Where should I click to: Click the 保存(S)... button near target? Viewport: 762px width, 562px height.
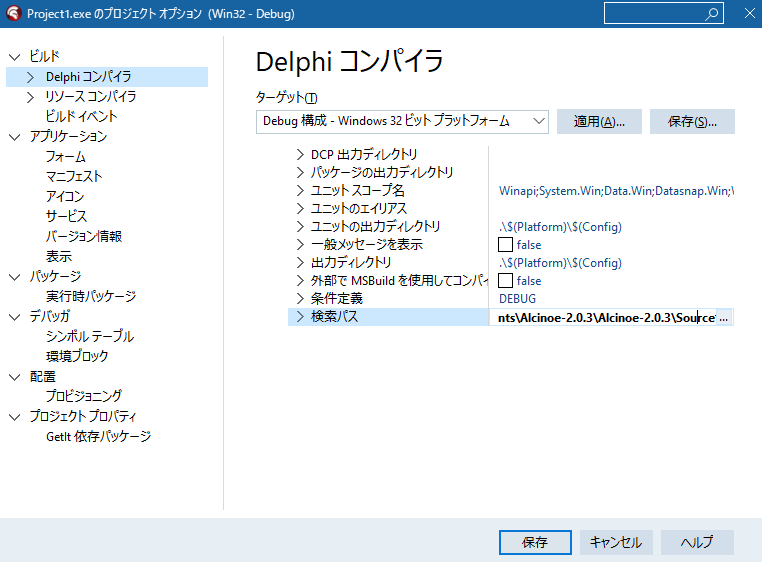(x=692, y=121)
